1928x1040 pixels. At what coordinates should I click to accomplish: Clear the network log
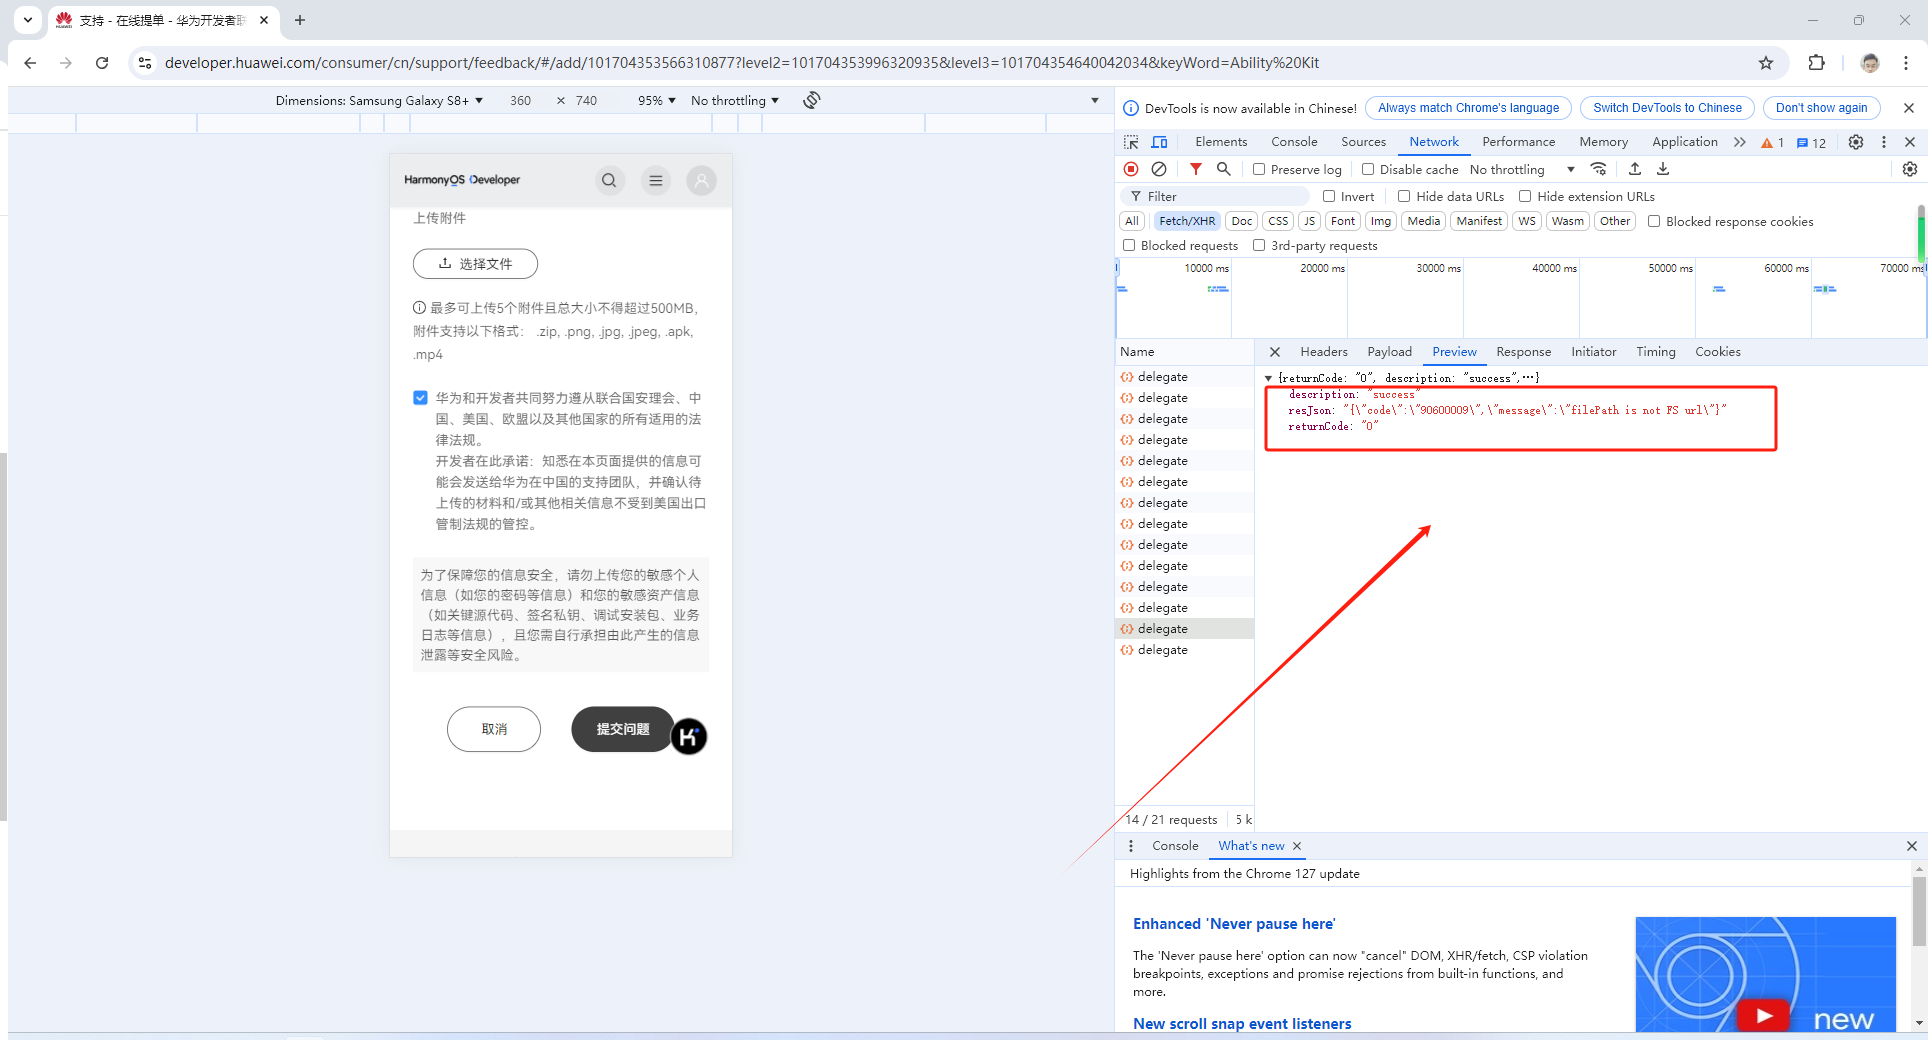pos(1159,169)
